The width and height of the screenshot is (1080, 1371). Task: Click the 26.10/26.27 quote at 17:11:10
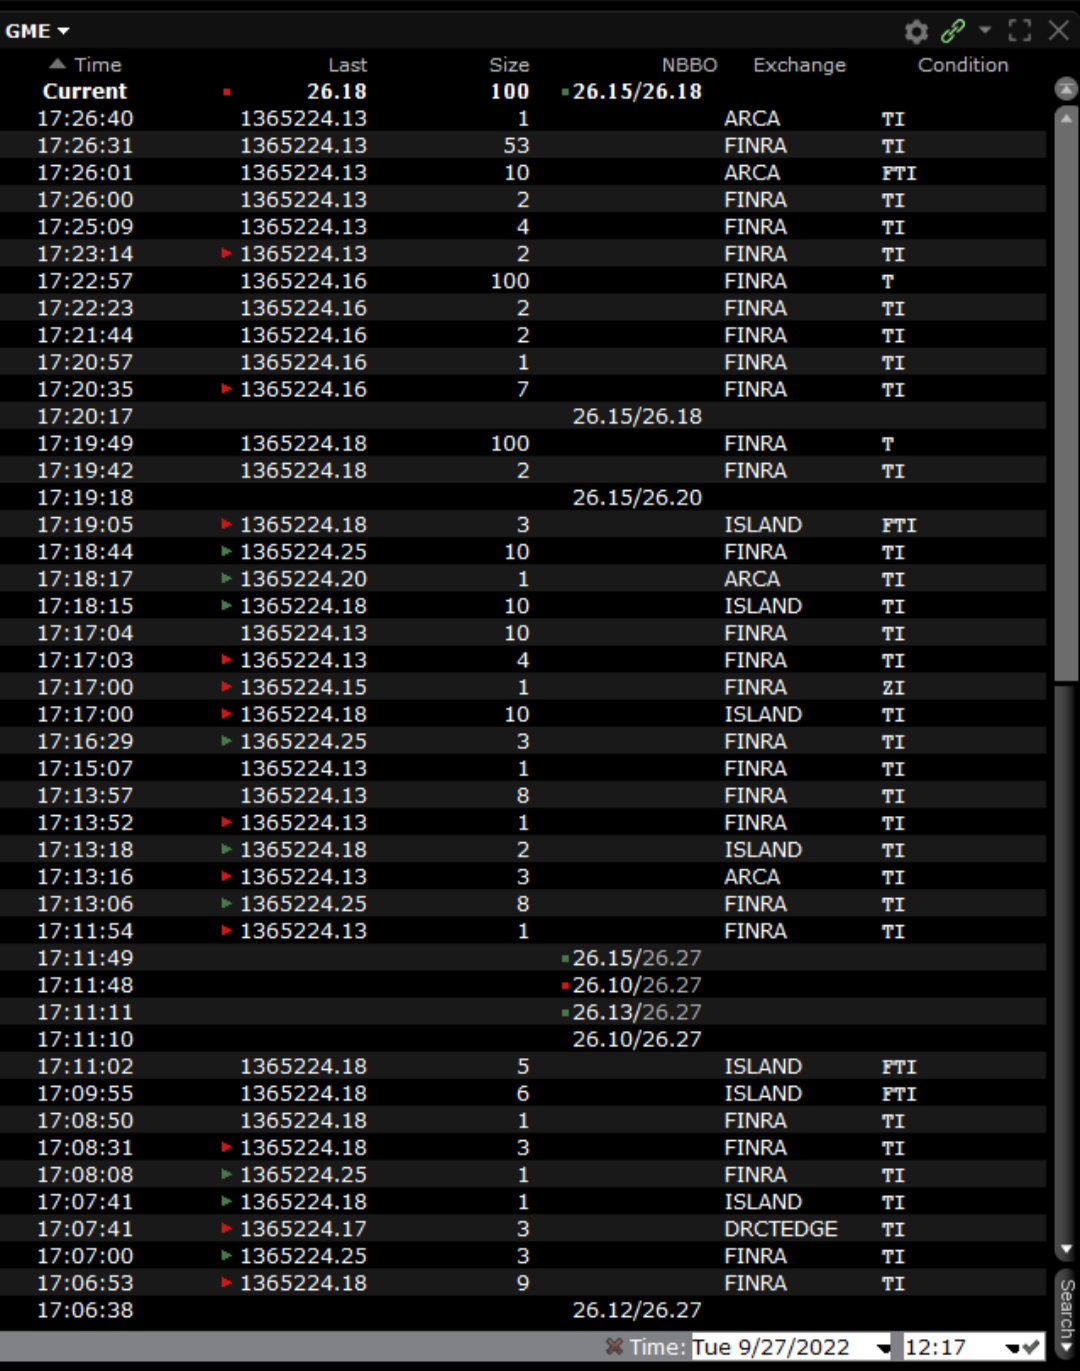click(637, 1038)
